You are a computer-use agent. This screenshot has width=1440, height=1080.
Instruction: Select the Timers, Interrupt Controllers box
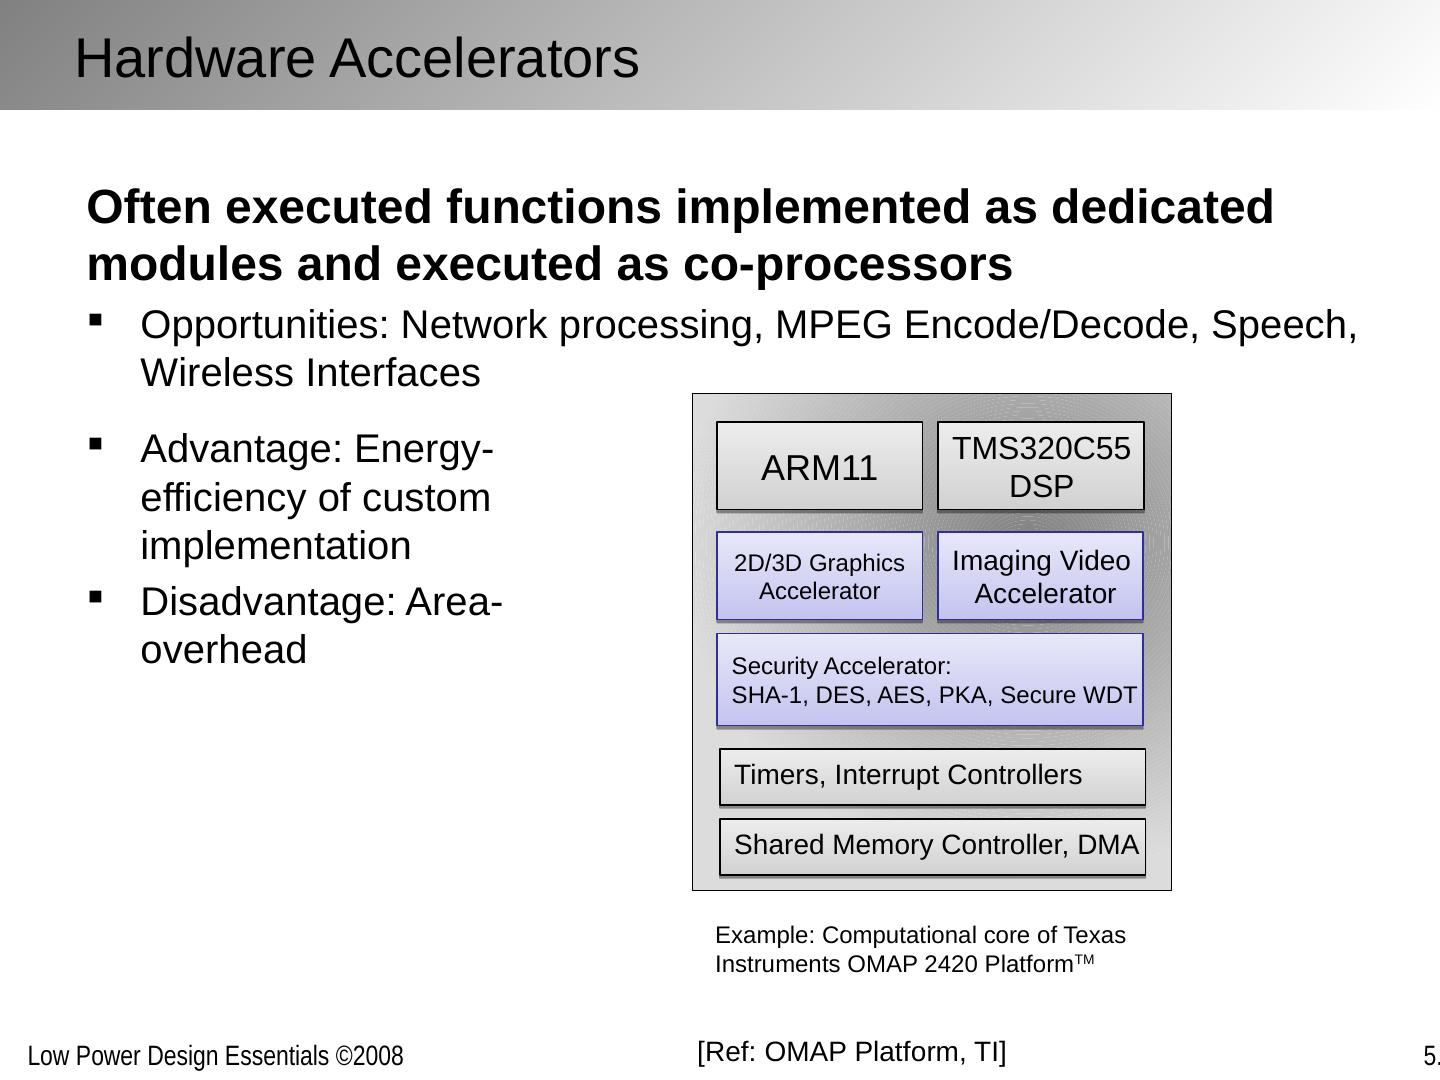(932, 776)
